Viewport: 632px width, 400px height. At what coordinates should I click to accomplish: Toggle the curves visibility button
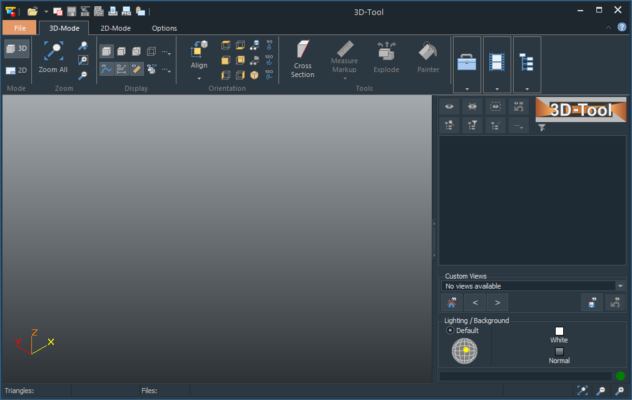(x=106, y=69)
